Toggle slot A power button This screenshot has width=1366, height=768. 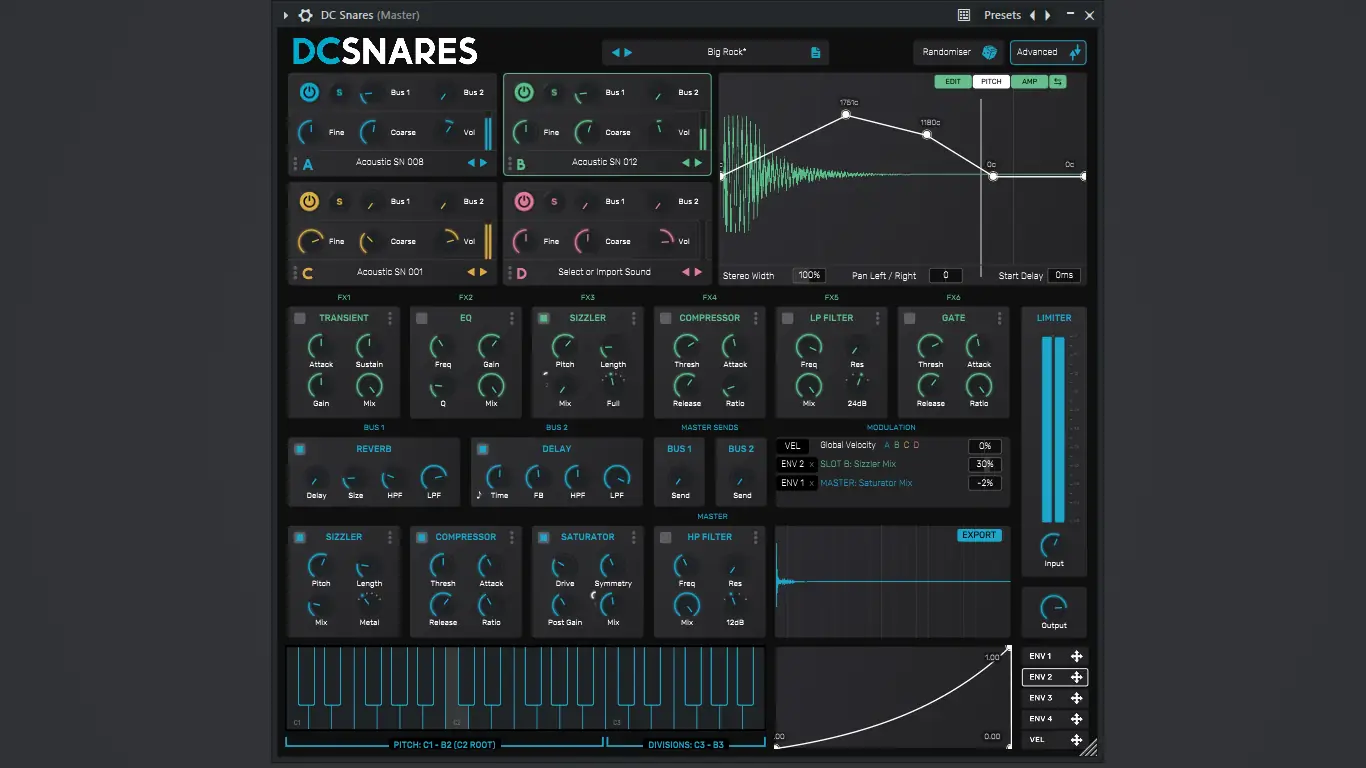[x=309, y=93]
